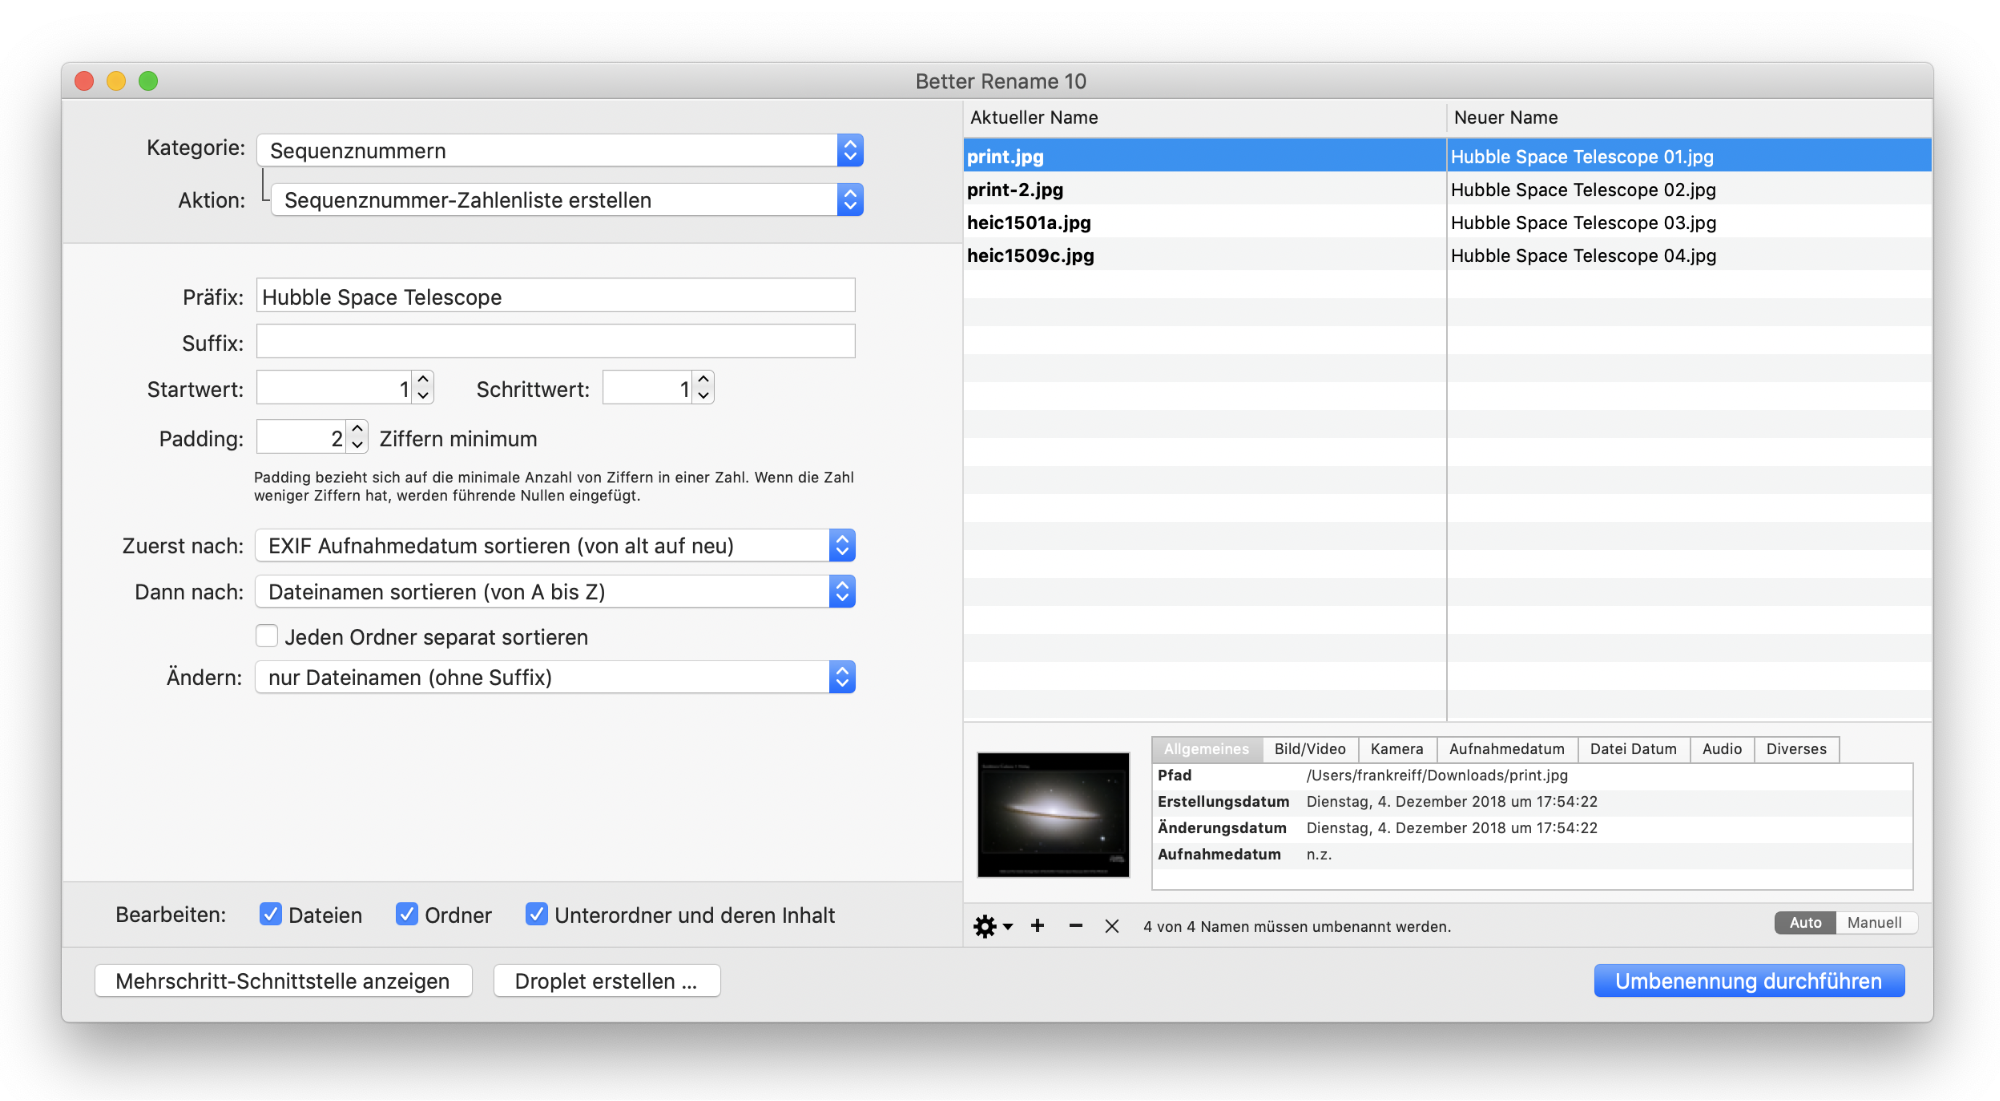Screen dimensions: 2000x1101
Task: Open the Ändern dropdown menu
Action: tap(555, 678)
